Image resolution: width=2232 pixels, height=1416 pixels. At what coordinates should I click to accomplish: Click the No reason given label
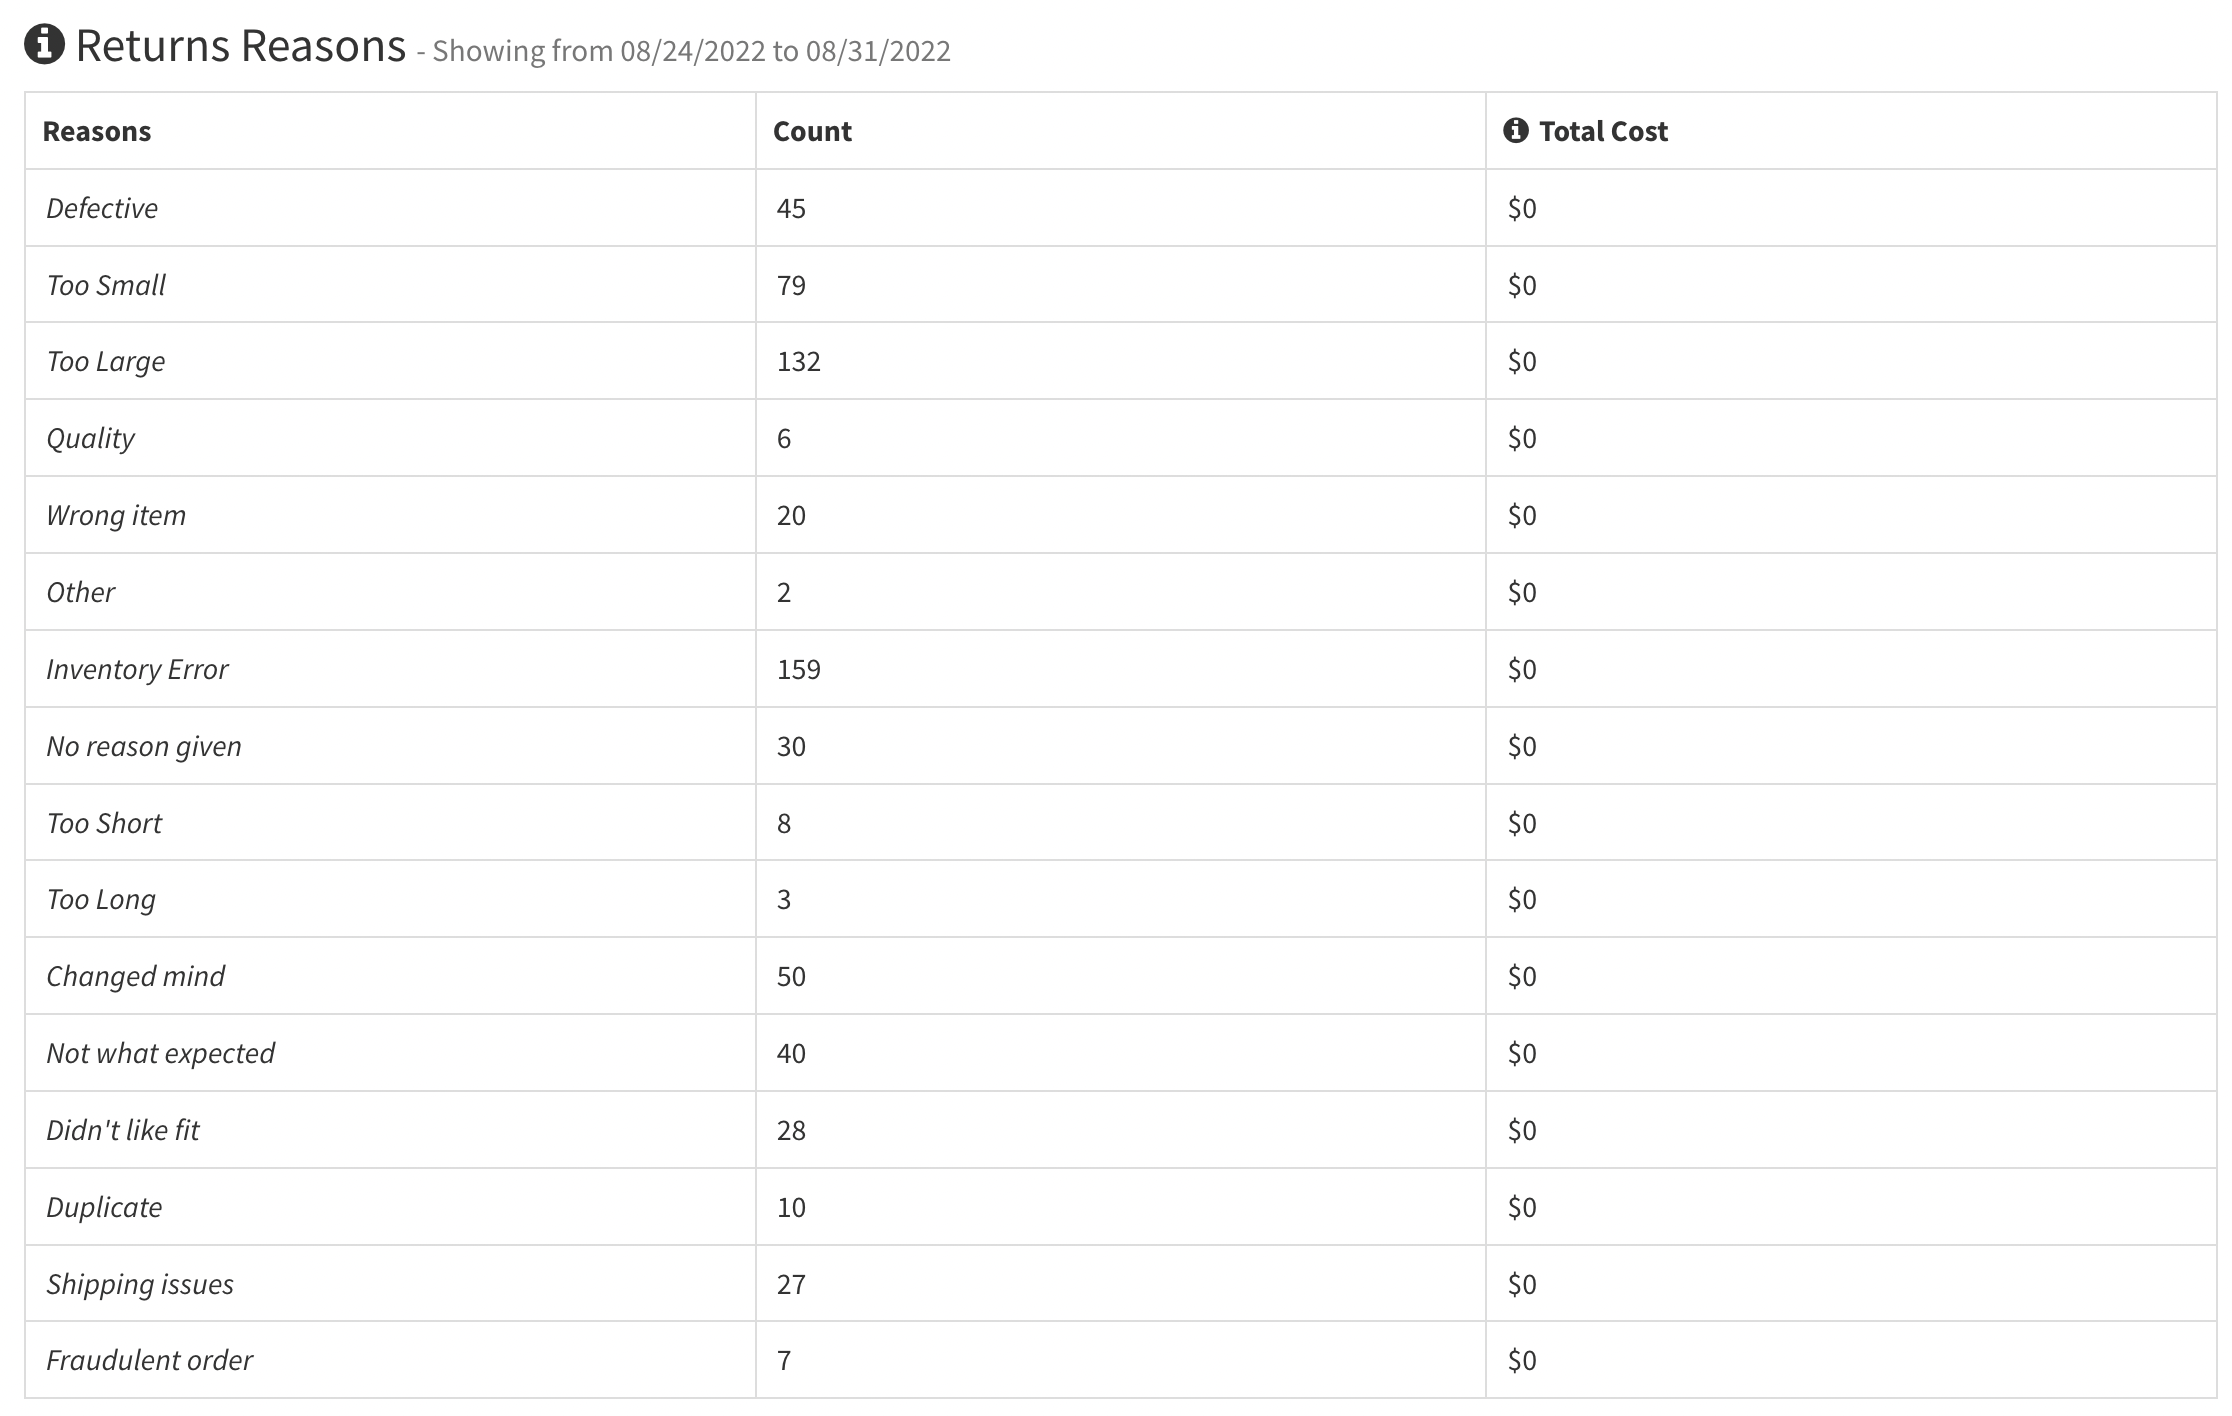[144, 746]
